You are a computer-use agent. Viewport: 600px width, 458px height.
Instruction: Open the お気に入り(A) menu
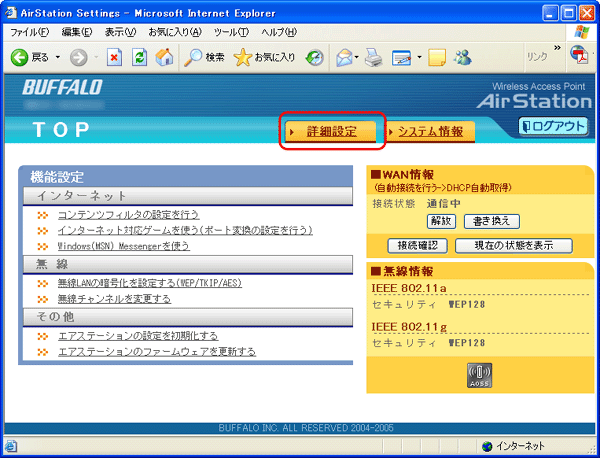(x=175, y=33)
